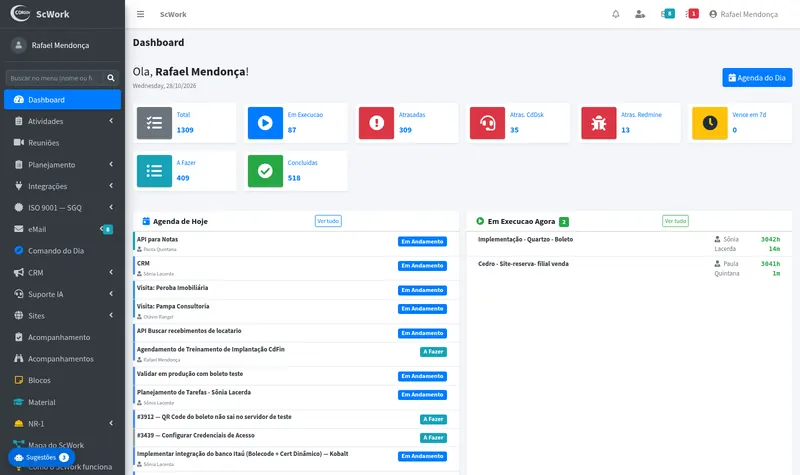Click the Agenda de Hoje calendar icon
Image resolution: width=800 pixels, height=475 pixels.
point(146,221)
